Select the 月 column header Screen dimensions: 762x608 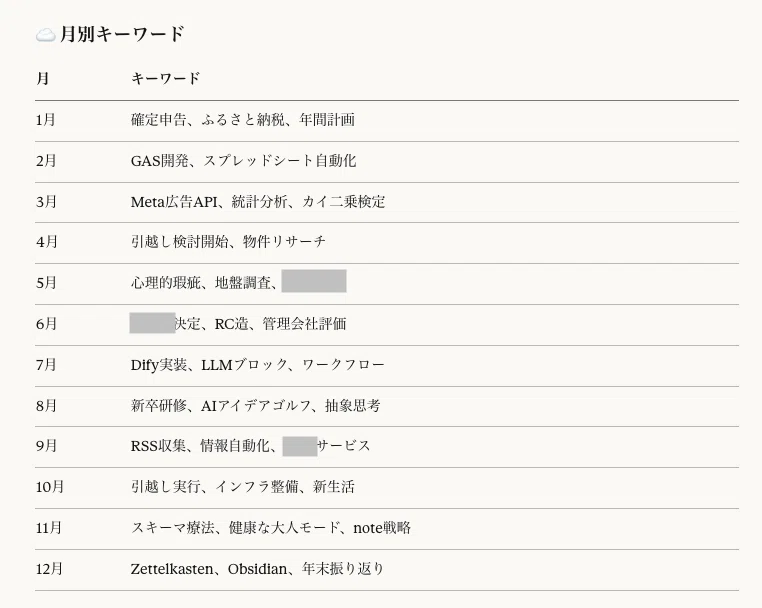pos(42,78)
